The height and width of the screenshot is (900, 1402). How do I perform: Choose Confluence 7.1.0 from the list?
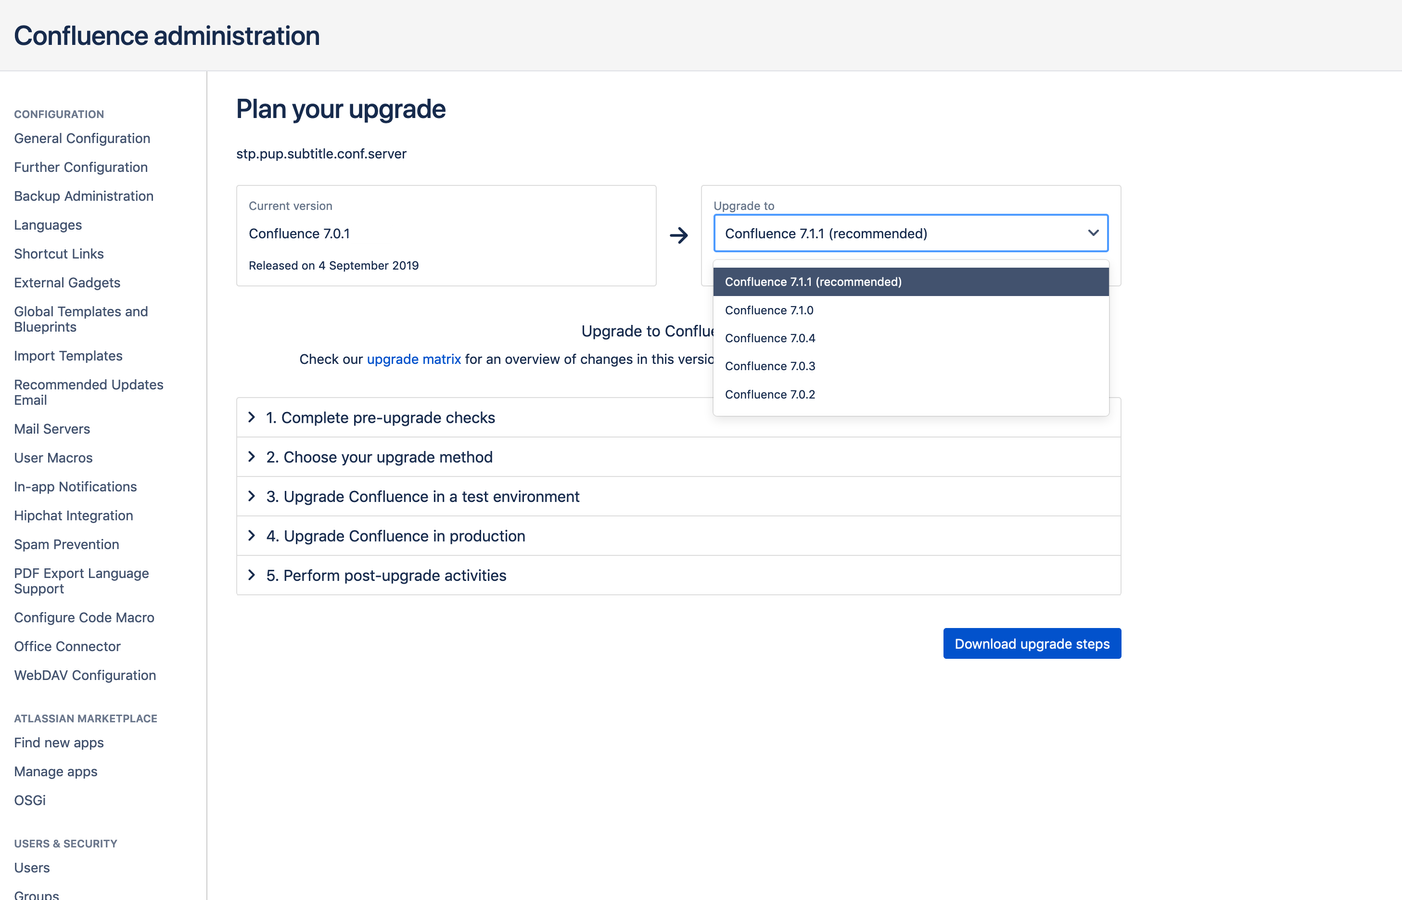910,310
